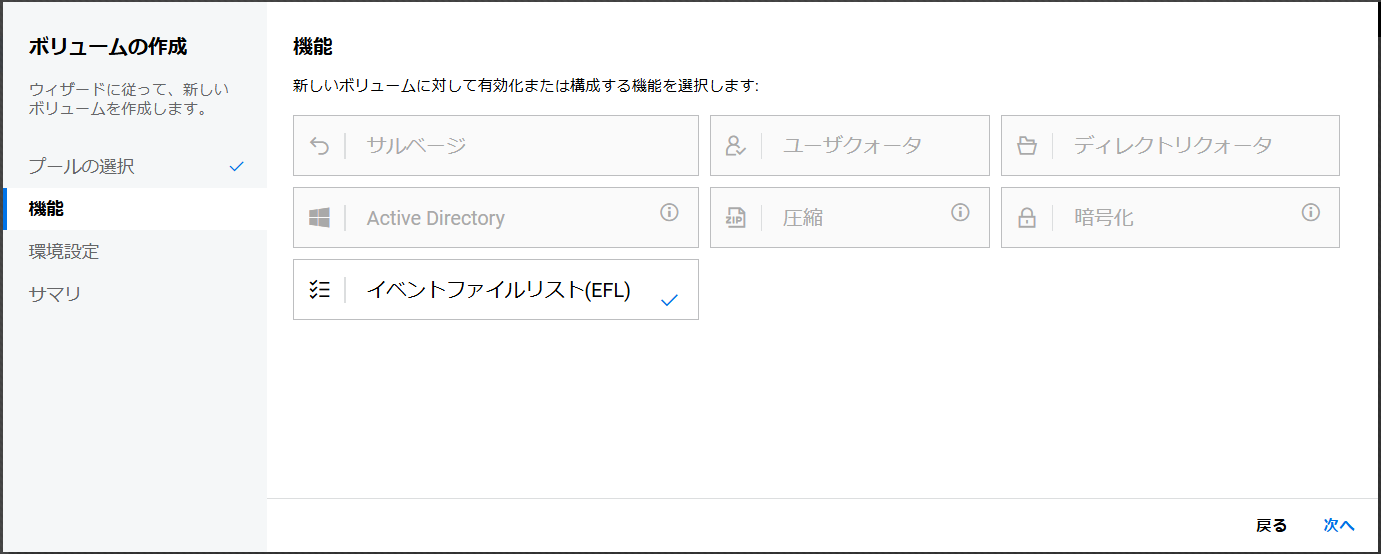Toggle the イベントファイルリスト(EFL) feature

[x=498, y=290]
